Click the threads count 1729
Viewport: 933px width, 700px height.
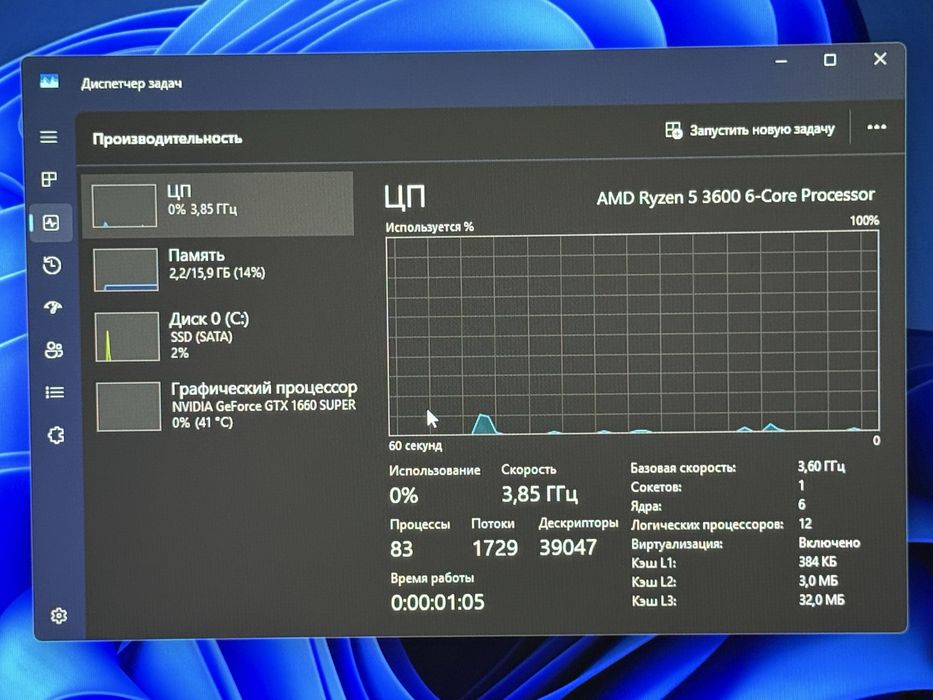point(495,548)
